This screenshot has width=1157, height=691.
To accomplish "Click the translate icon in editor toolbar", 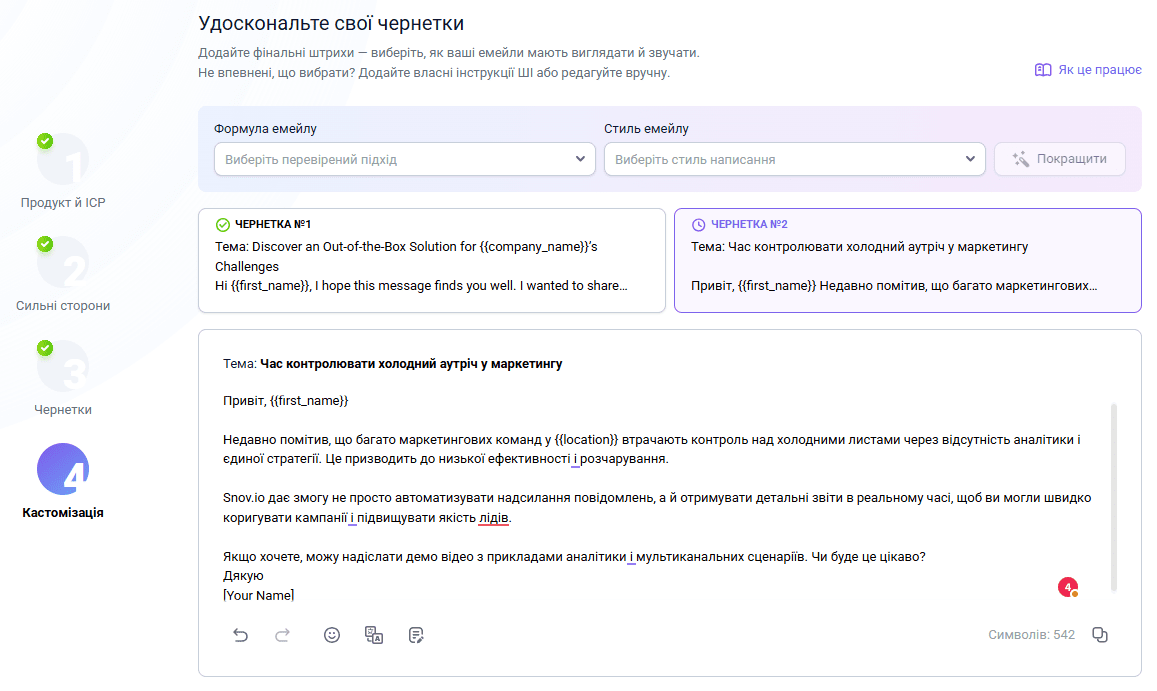I will coord(374,635).
